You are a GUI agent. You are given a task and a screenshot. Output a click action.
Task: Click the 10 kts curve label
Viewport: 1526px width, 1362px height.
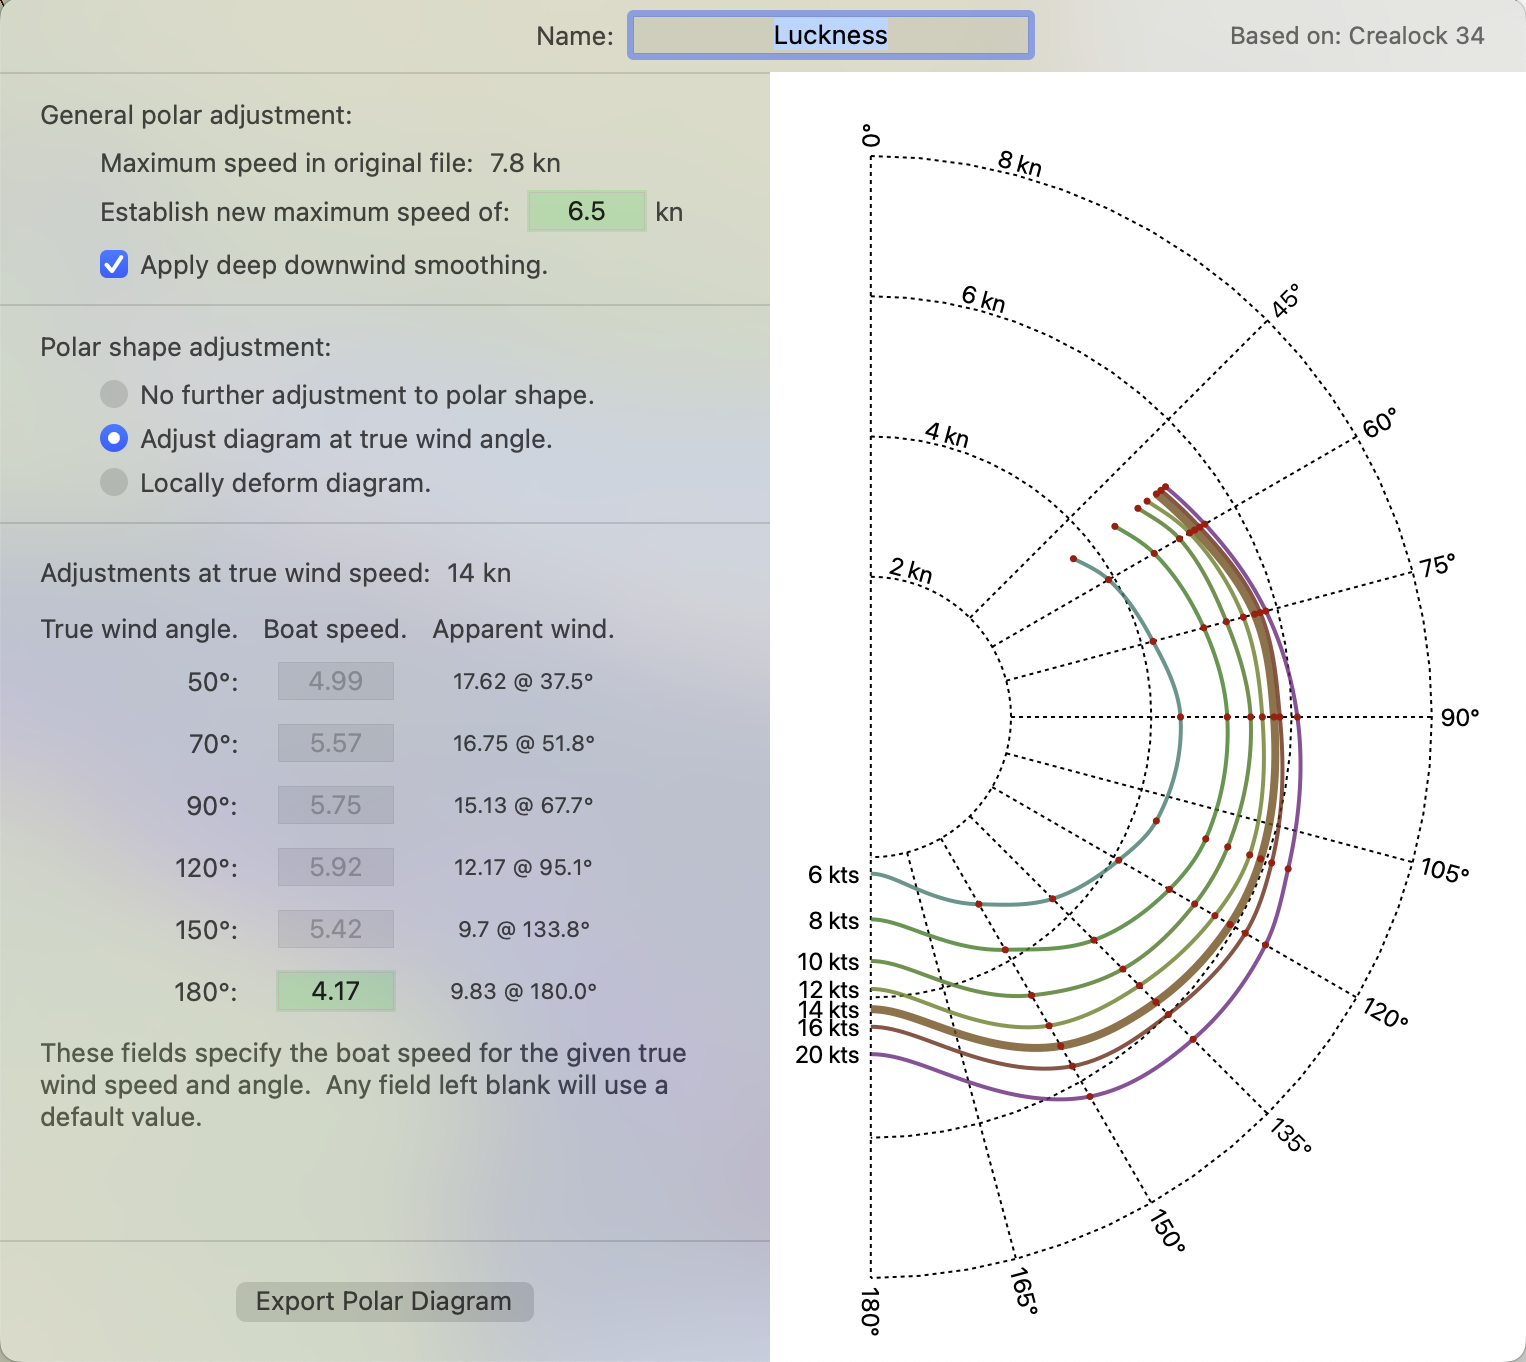828,962
